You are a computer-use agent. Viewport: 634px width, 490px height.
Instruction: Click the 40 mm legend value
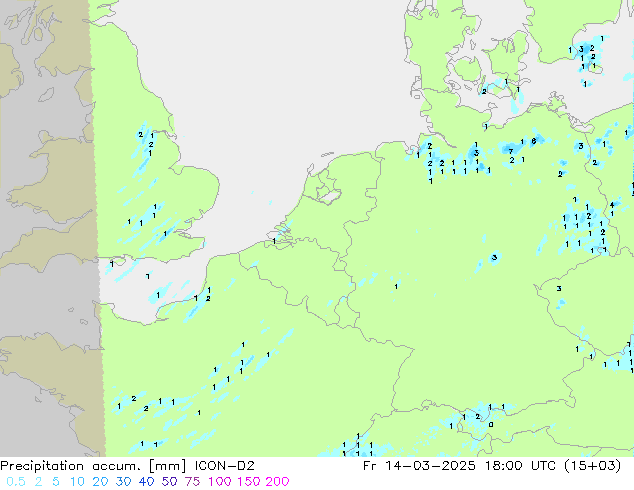146,482
